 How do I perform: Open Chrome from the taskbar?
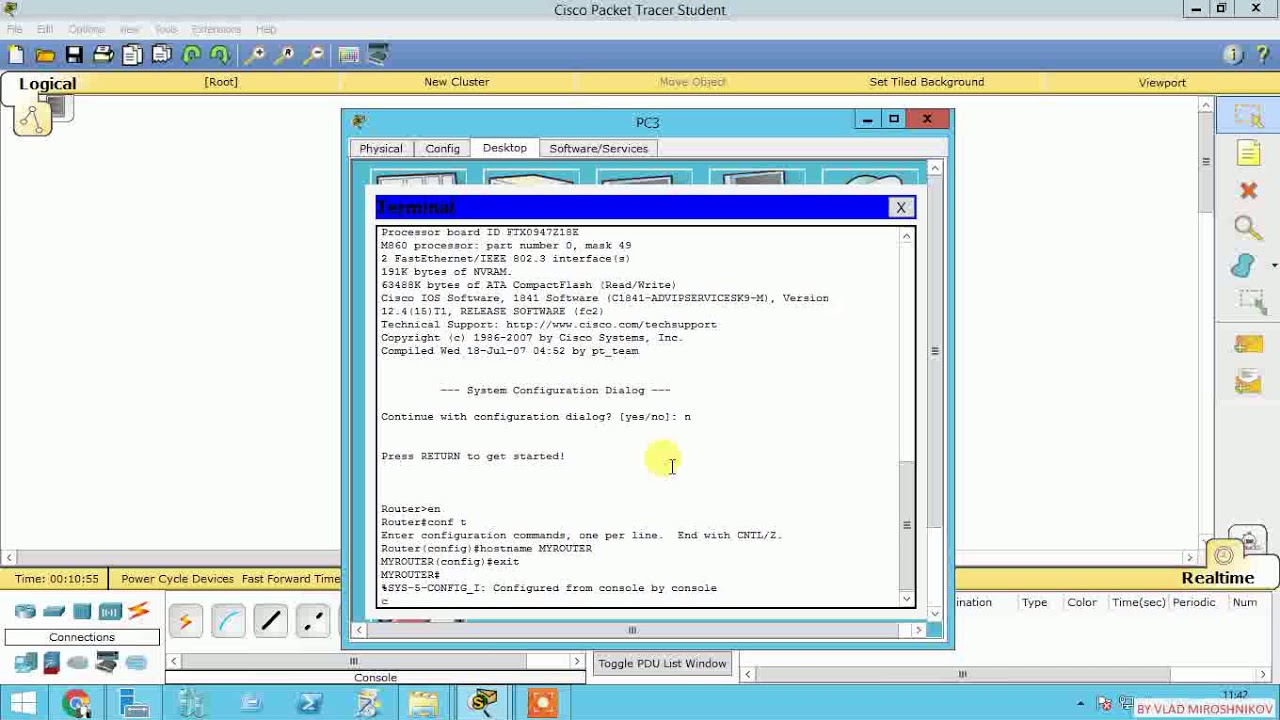pos(76,704)
